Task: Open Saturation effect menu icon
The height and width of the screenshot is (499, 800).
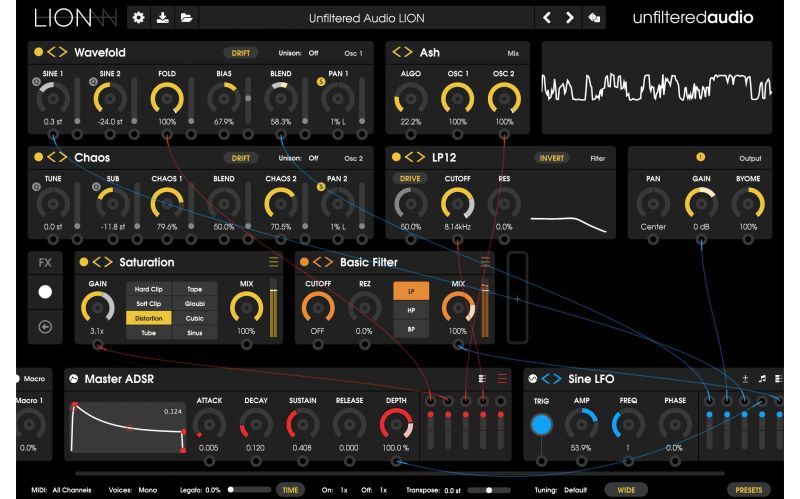Action: 274,262
